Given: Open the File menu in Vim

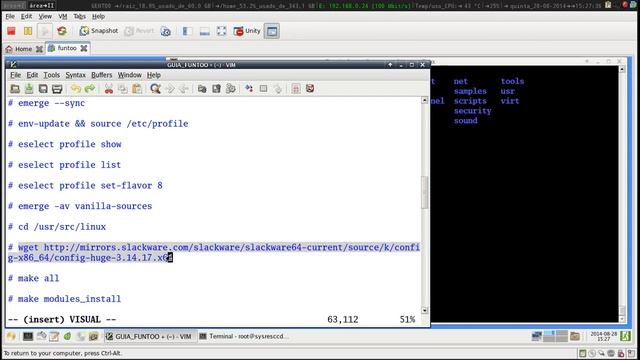Looking at the screenshot, I should click(16, 75).
